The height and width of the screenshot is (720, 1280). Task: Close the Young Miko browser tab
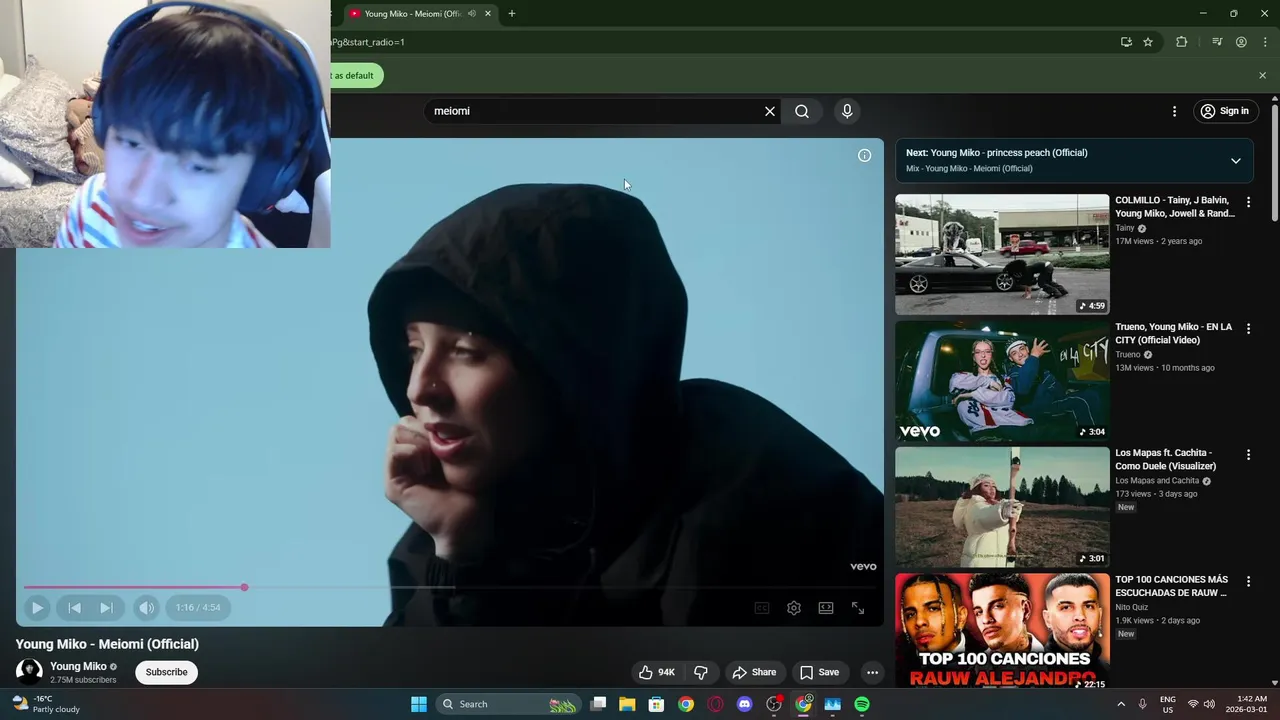point(488,14)
